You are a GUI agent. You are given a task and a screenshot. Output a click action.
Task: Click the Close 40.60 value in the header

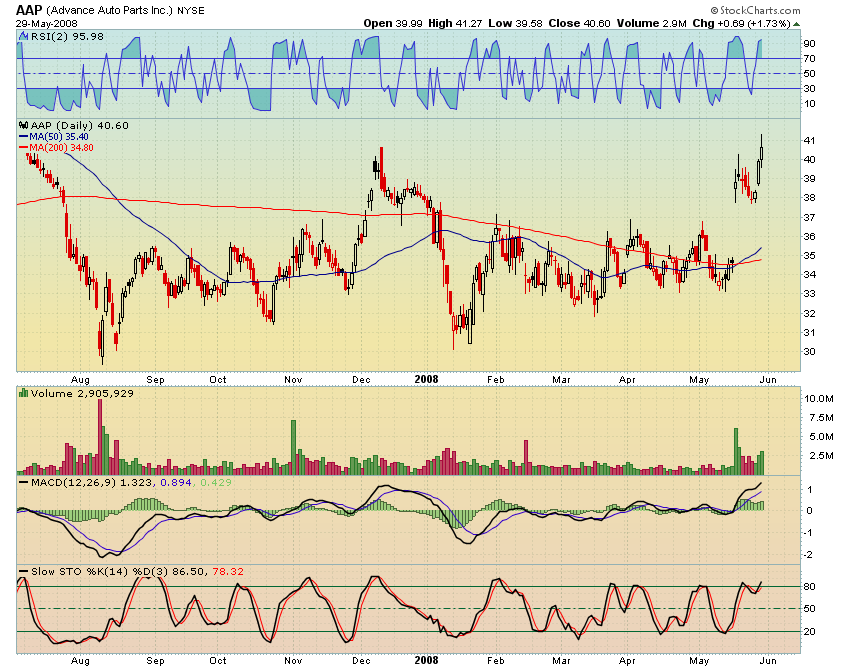579,23
